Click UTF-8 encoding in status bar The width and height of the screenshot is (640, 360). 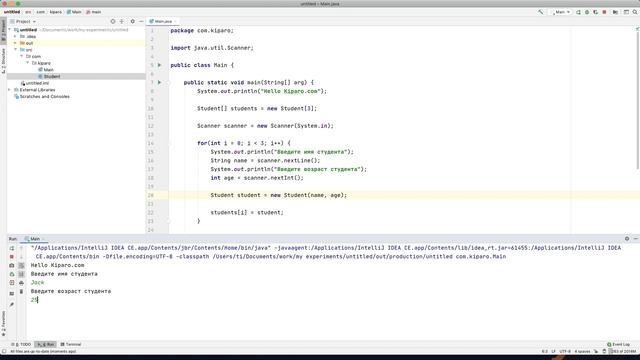coord(565,351)
